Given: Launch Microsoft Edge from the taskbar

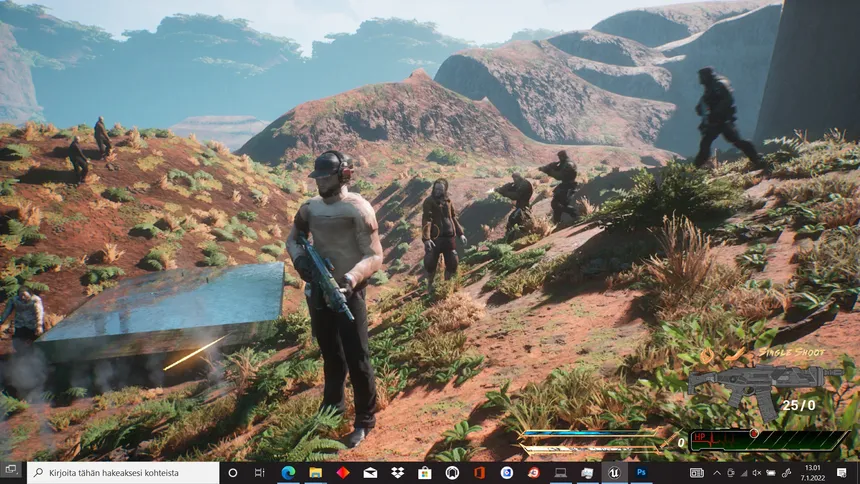Looking at the screenshot, I should [288, 472].
